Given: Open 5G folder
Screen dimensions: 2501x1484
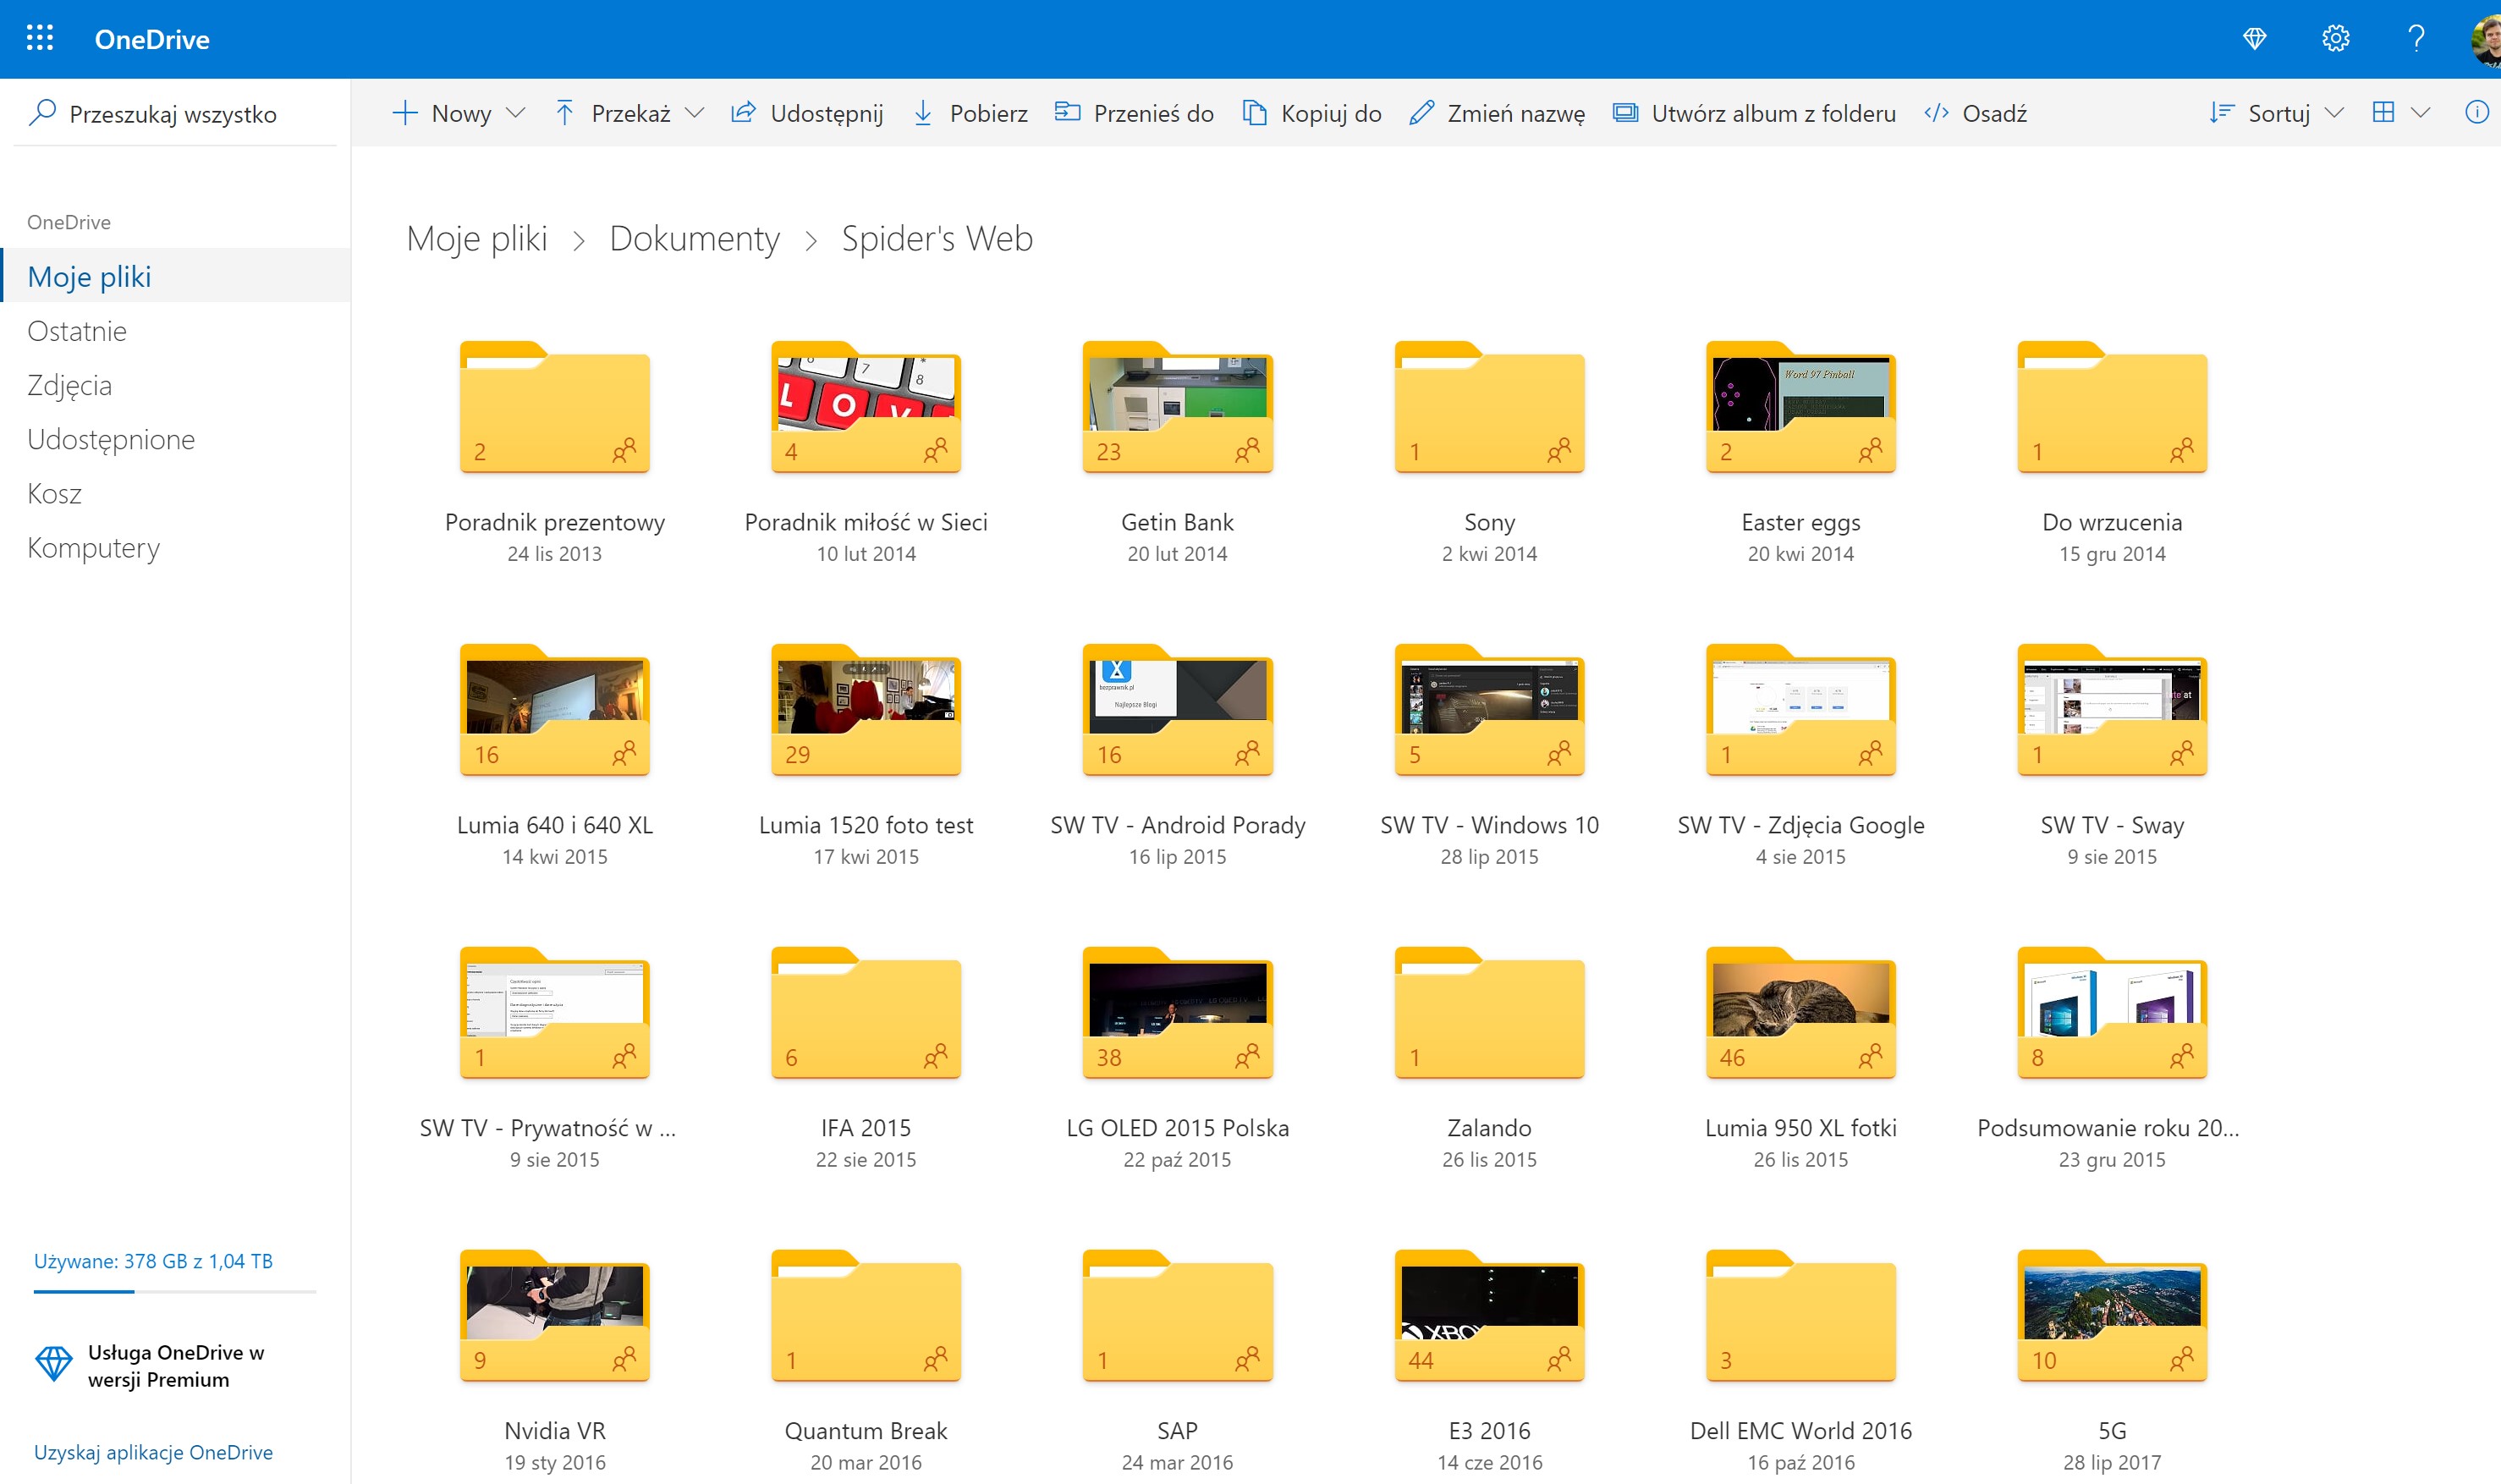Looking at the screenshot, I should (x=2112, y=1317).
